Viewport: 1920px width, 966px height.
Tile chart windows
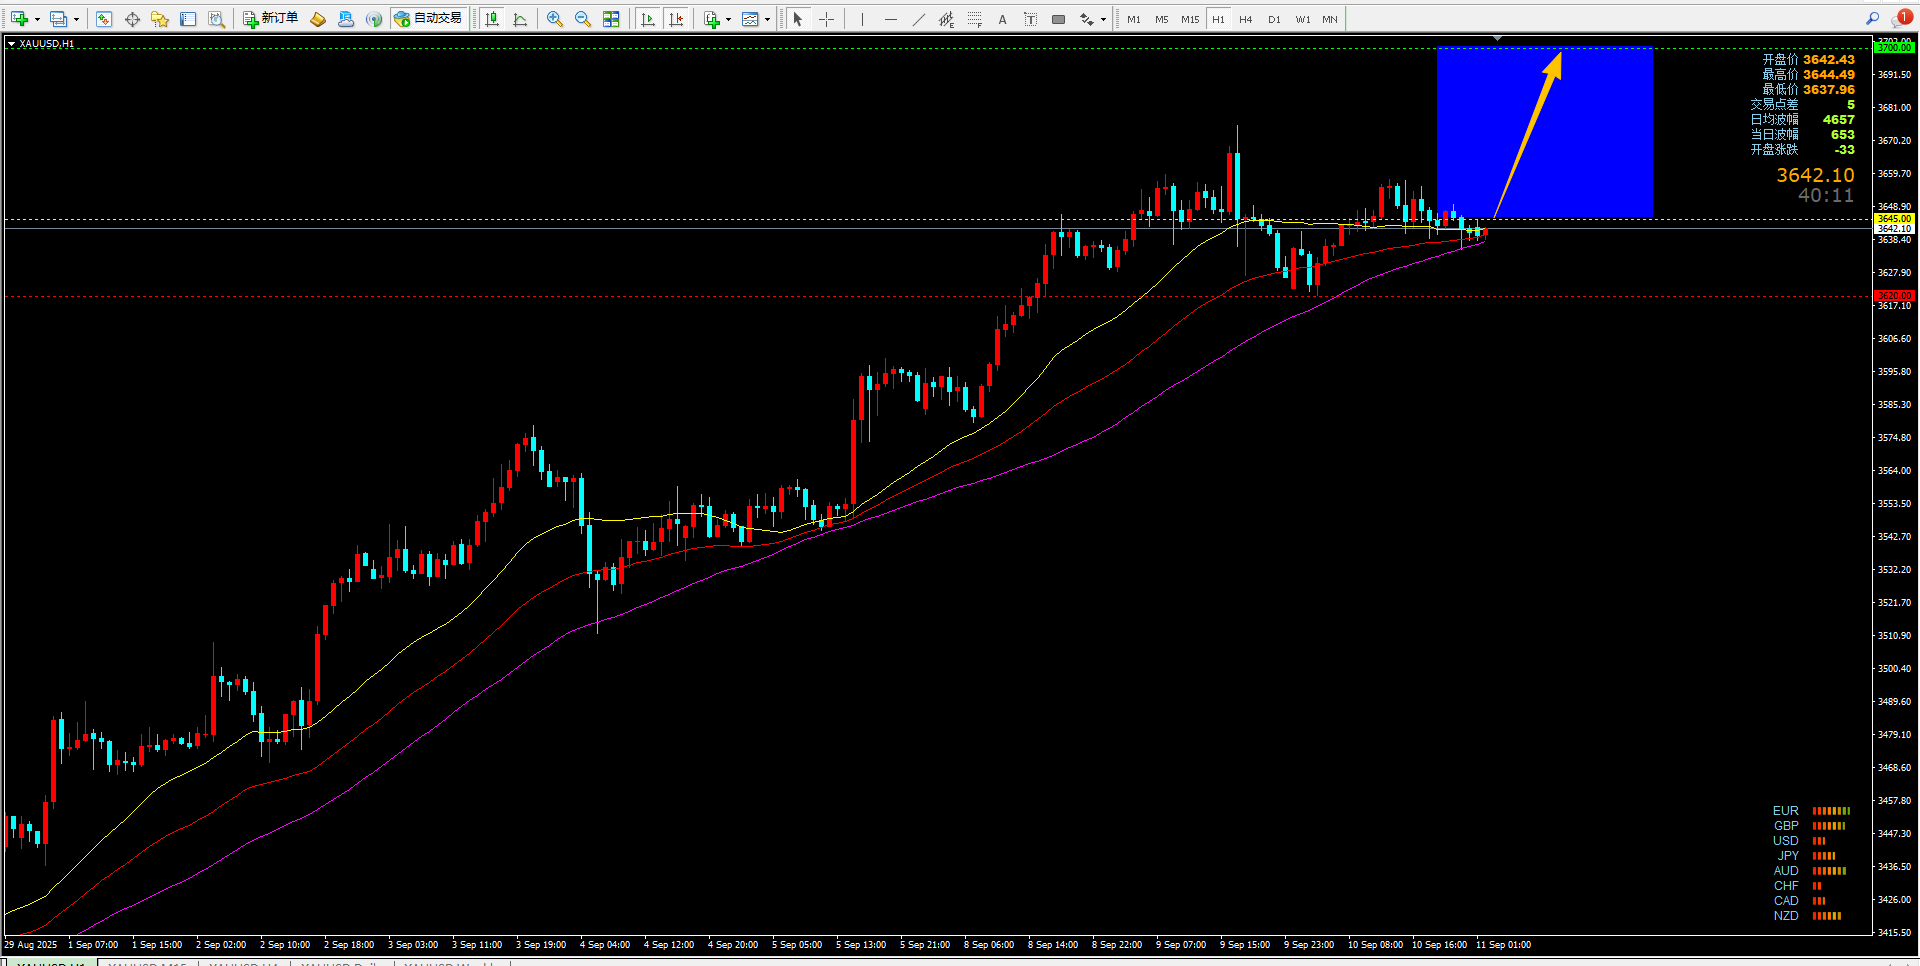click(611, 19)
